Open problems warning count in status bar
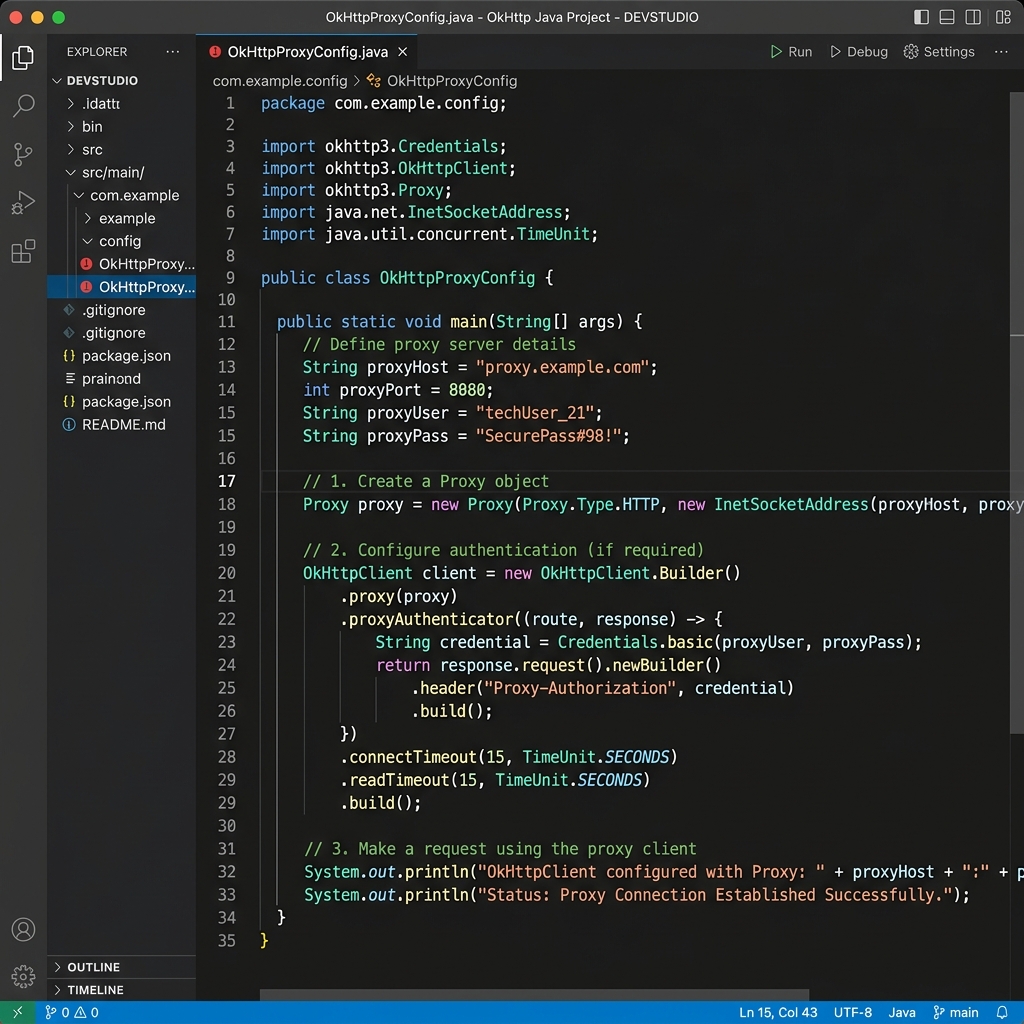This screenshot has width=1024, height=1024. (86, 1012)
